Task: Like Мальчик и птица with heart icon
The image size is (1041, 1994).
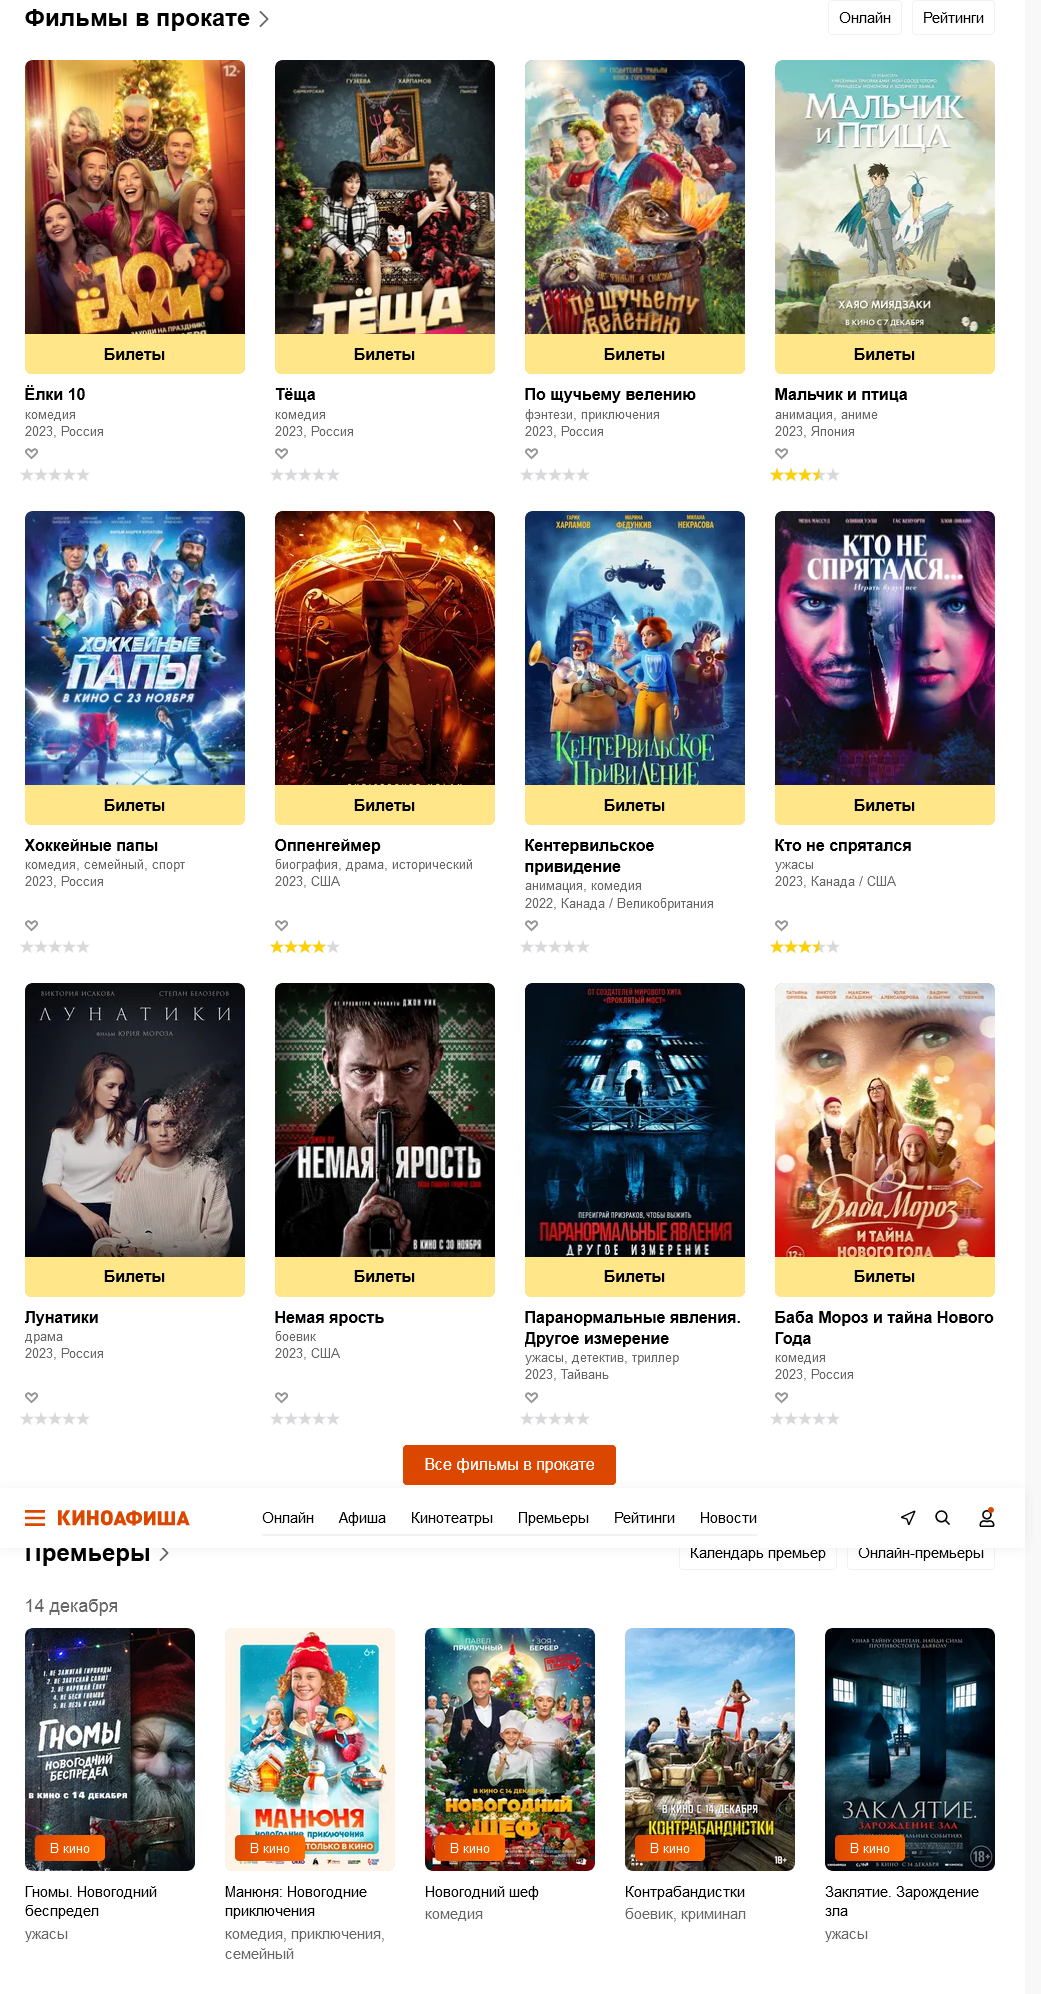Action: coord(781,453)
